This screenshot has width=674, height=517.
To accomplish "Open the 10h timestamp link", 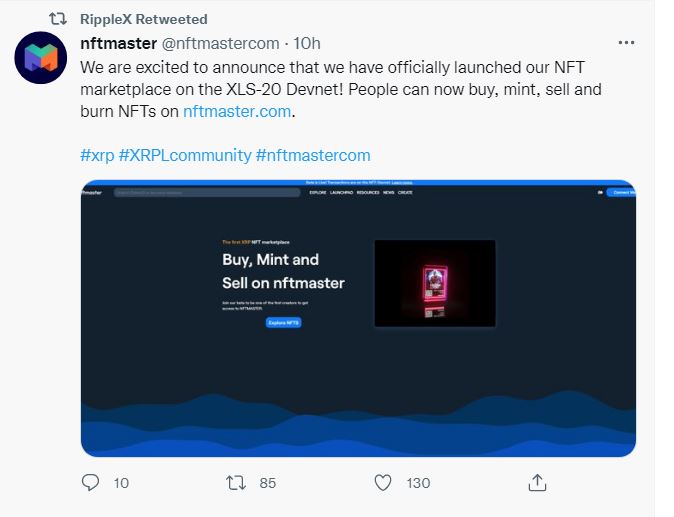I will pyautogui.click(x=306, y=43).
